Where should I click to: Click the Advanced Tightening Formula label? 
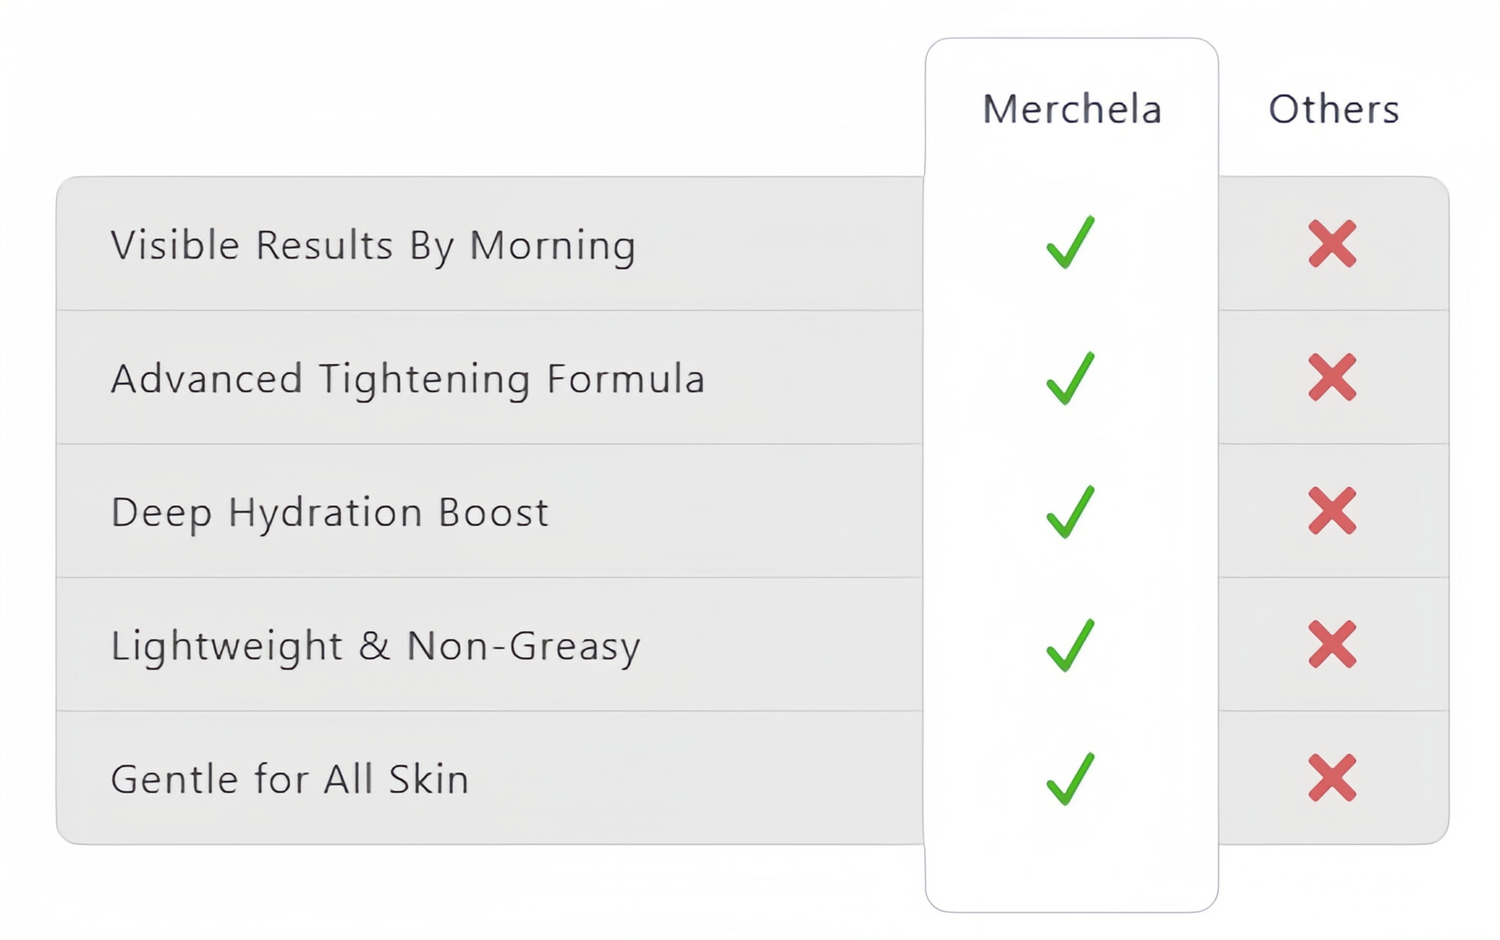click(408, 380)
